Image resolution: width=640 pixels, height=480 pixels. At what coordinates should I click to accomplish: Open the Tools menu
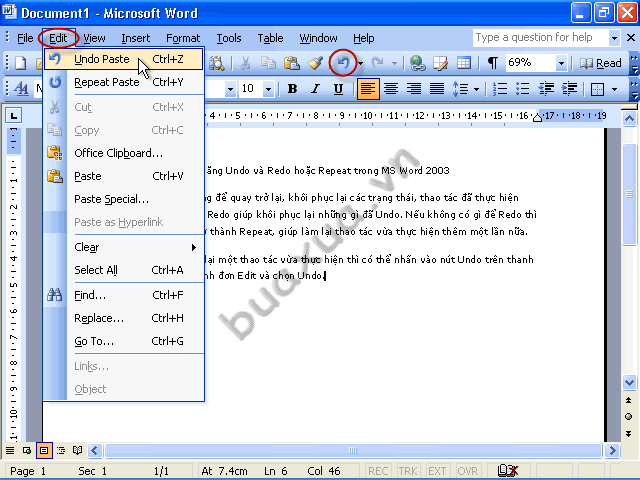229,38
